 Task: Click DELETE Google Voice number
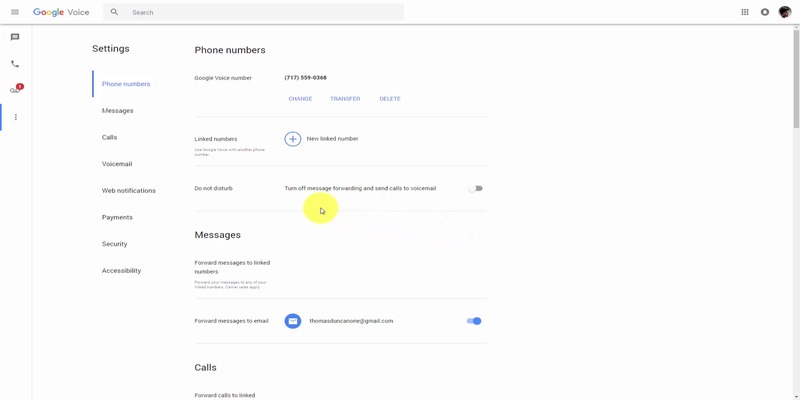point(390,99)
